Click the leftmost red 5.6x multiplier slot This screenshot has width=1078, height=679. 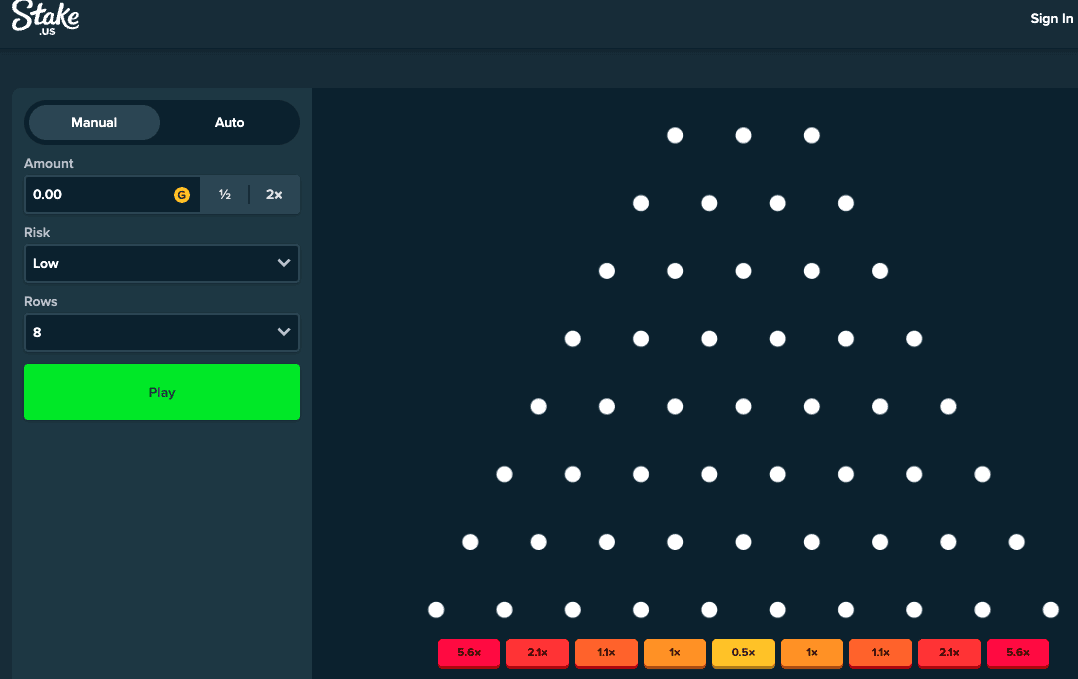coord(468,653)
